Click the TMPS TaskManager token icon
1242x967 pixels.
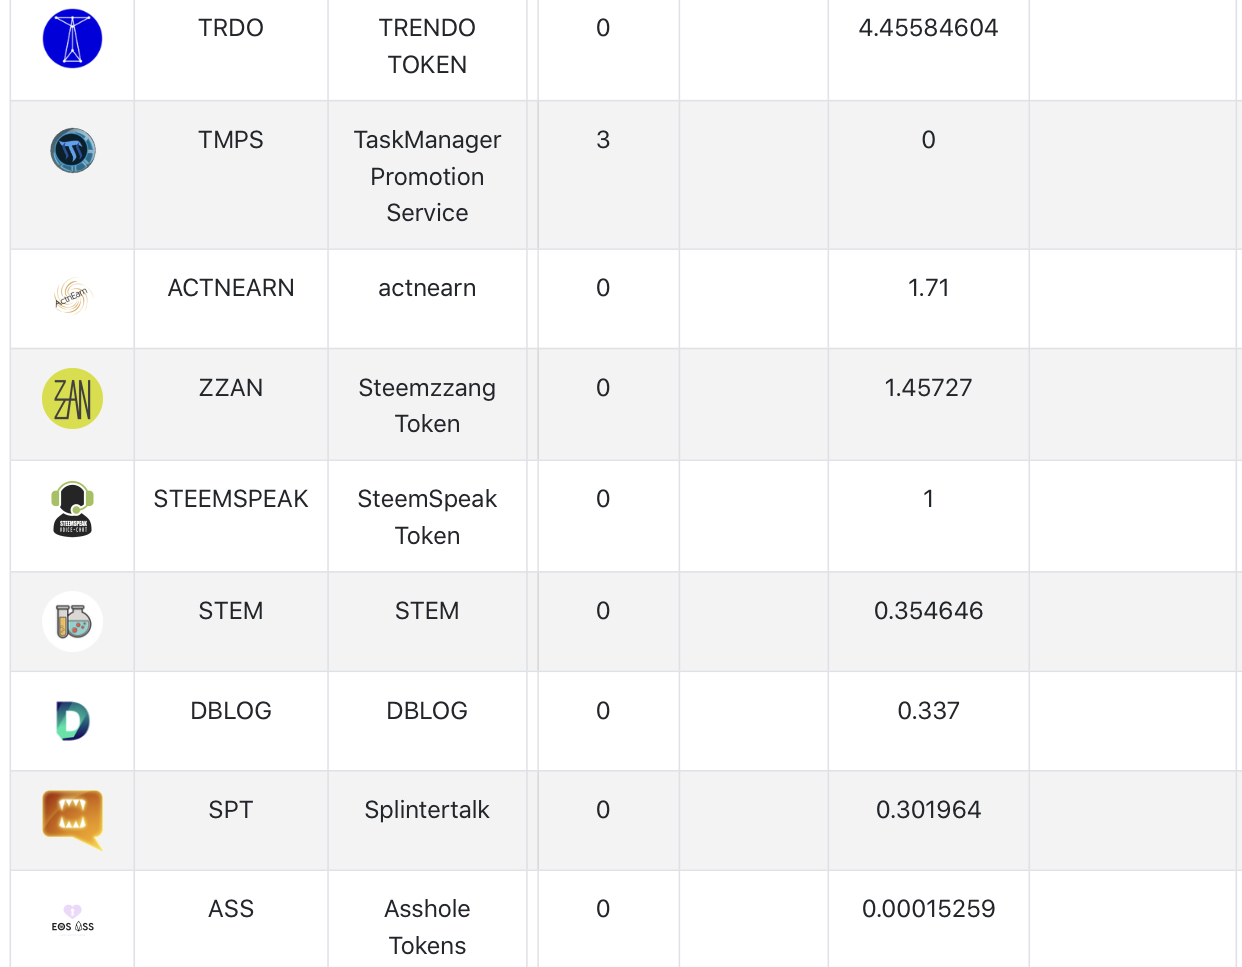[x=72, y=151]
